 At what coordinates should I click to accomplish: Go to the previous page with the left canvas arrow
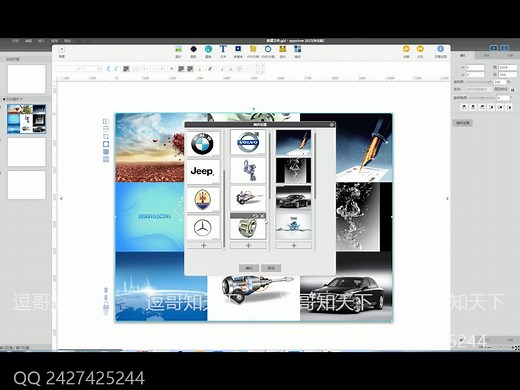[61, 199]
